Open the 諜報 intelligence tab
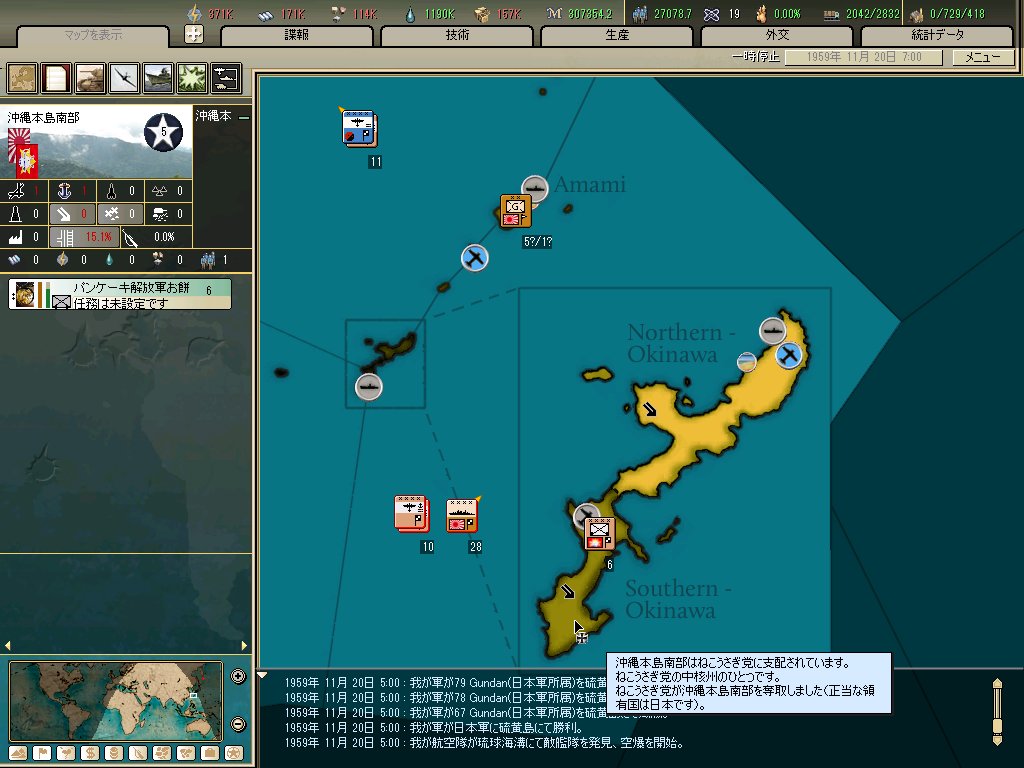Image resolution: width=1024 pixels, height=768 pixels. pos(296,35)
